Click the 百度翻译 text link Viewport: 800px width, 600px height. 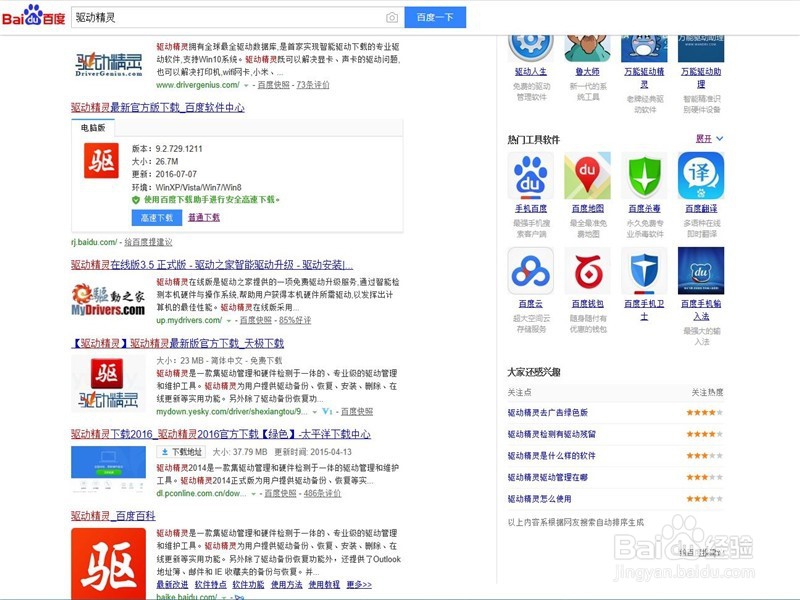pyautogui.click(x=701, y=209)
